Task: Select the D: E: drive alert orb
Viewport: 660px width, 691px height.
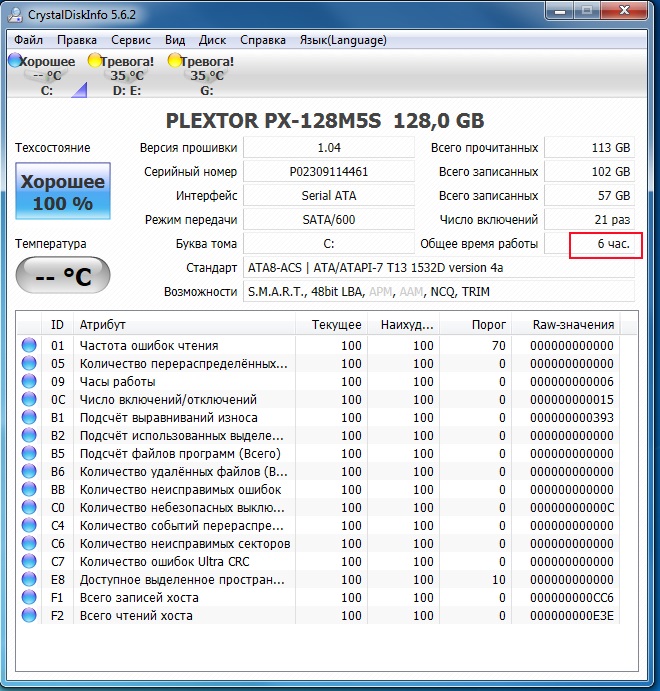Action: [x=95, y=61]
